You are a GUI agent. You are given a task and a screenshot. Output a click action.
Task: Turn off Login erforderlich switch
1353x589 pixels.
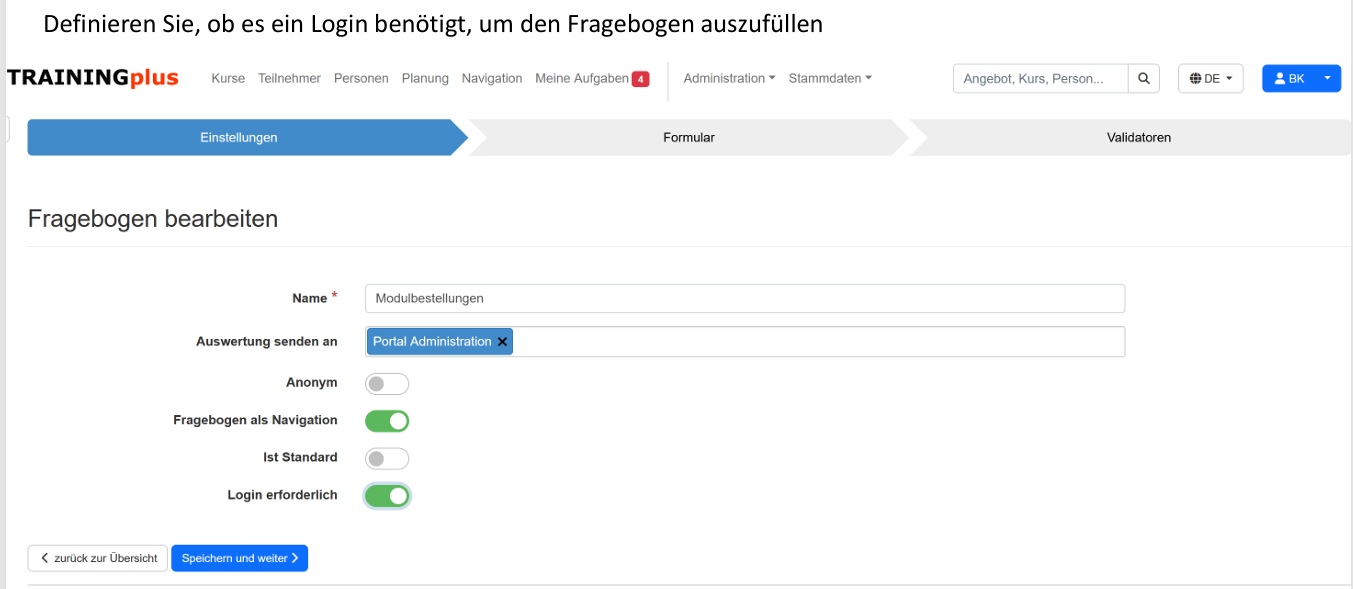(x=387, y=495)
